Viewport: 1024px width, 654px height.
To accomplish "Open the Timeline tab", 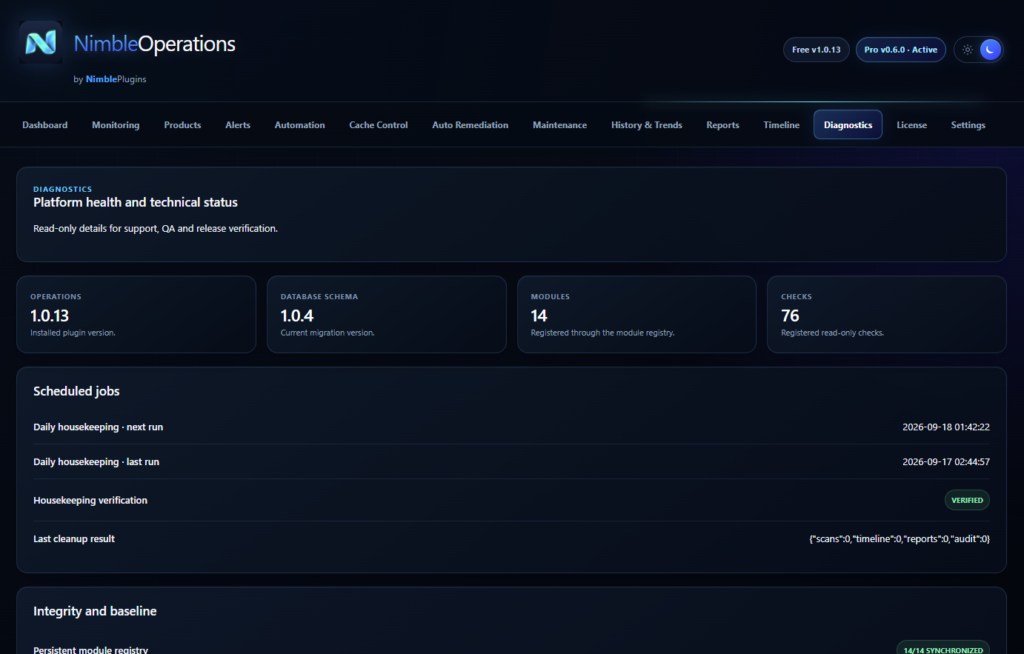I will (781, 125).
